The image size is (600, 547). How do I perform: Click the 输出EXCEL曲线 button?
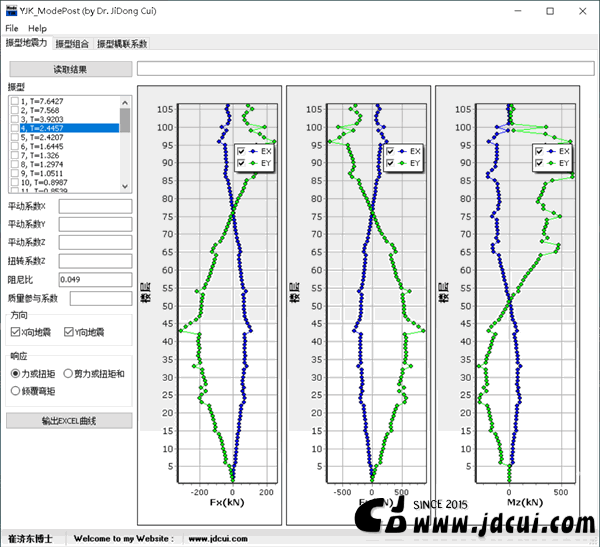69,421
